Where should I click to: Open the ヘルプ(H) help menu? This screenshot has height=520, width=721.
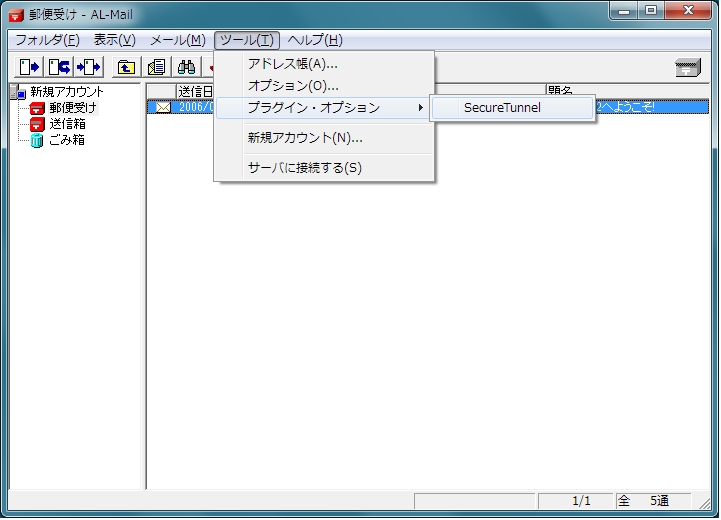pos(314,40)
